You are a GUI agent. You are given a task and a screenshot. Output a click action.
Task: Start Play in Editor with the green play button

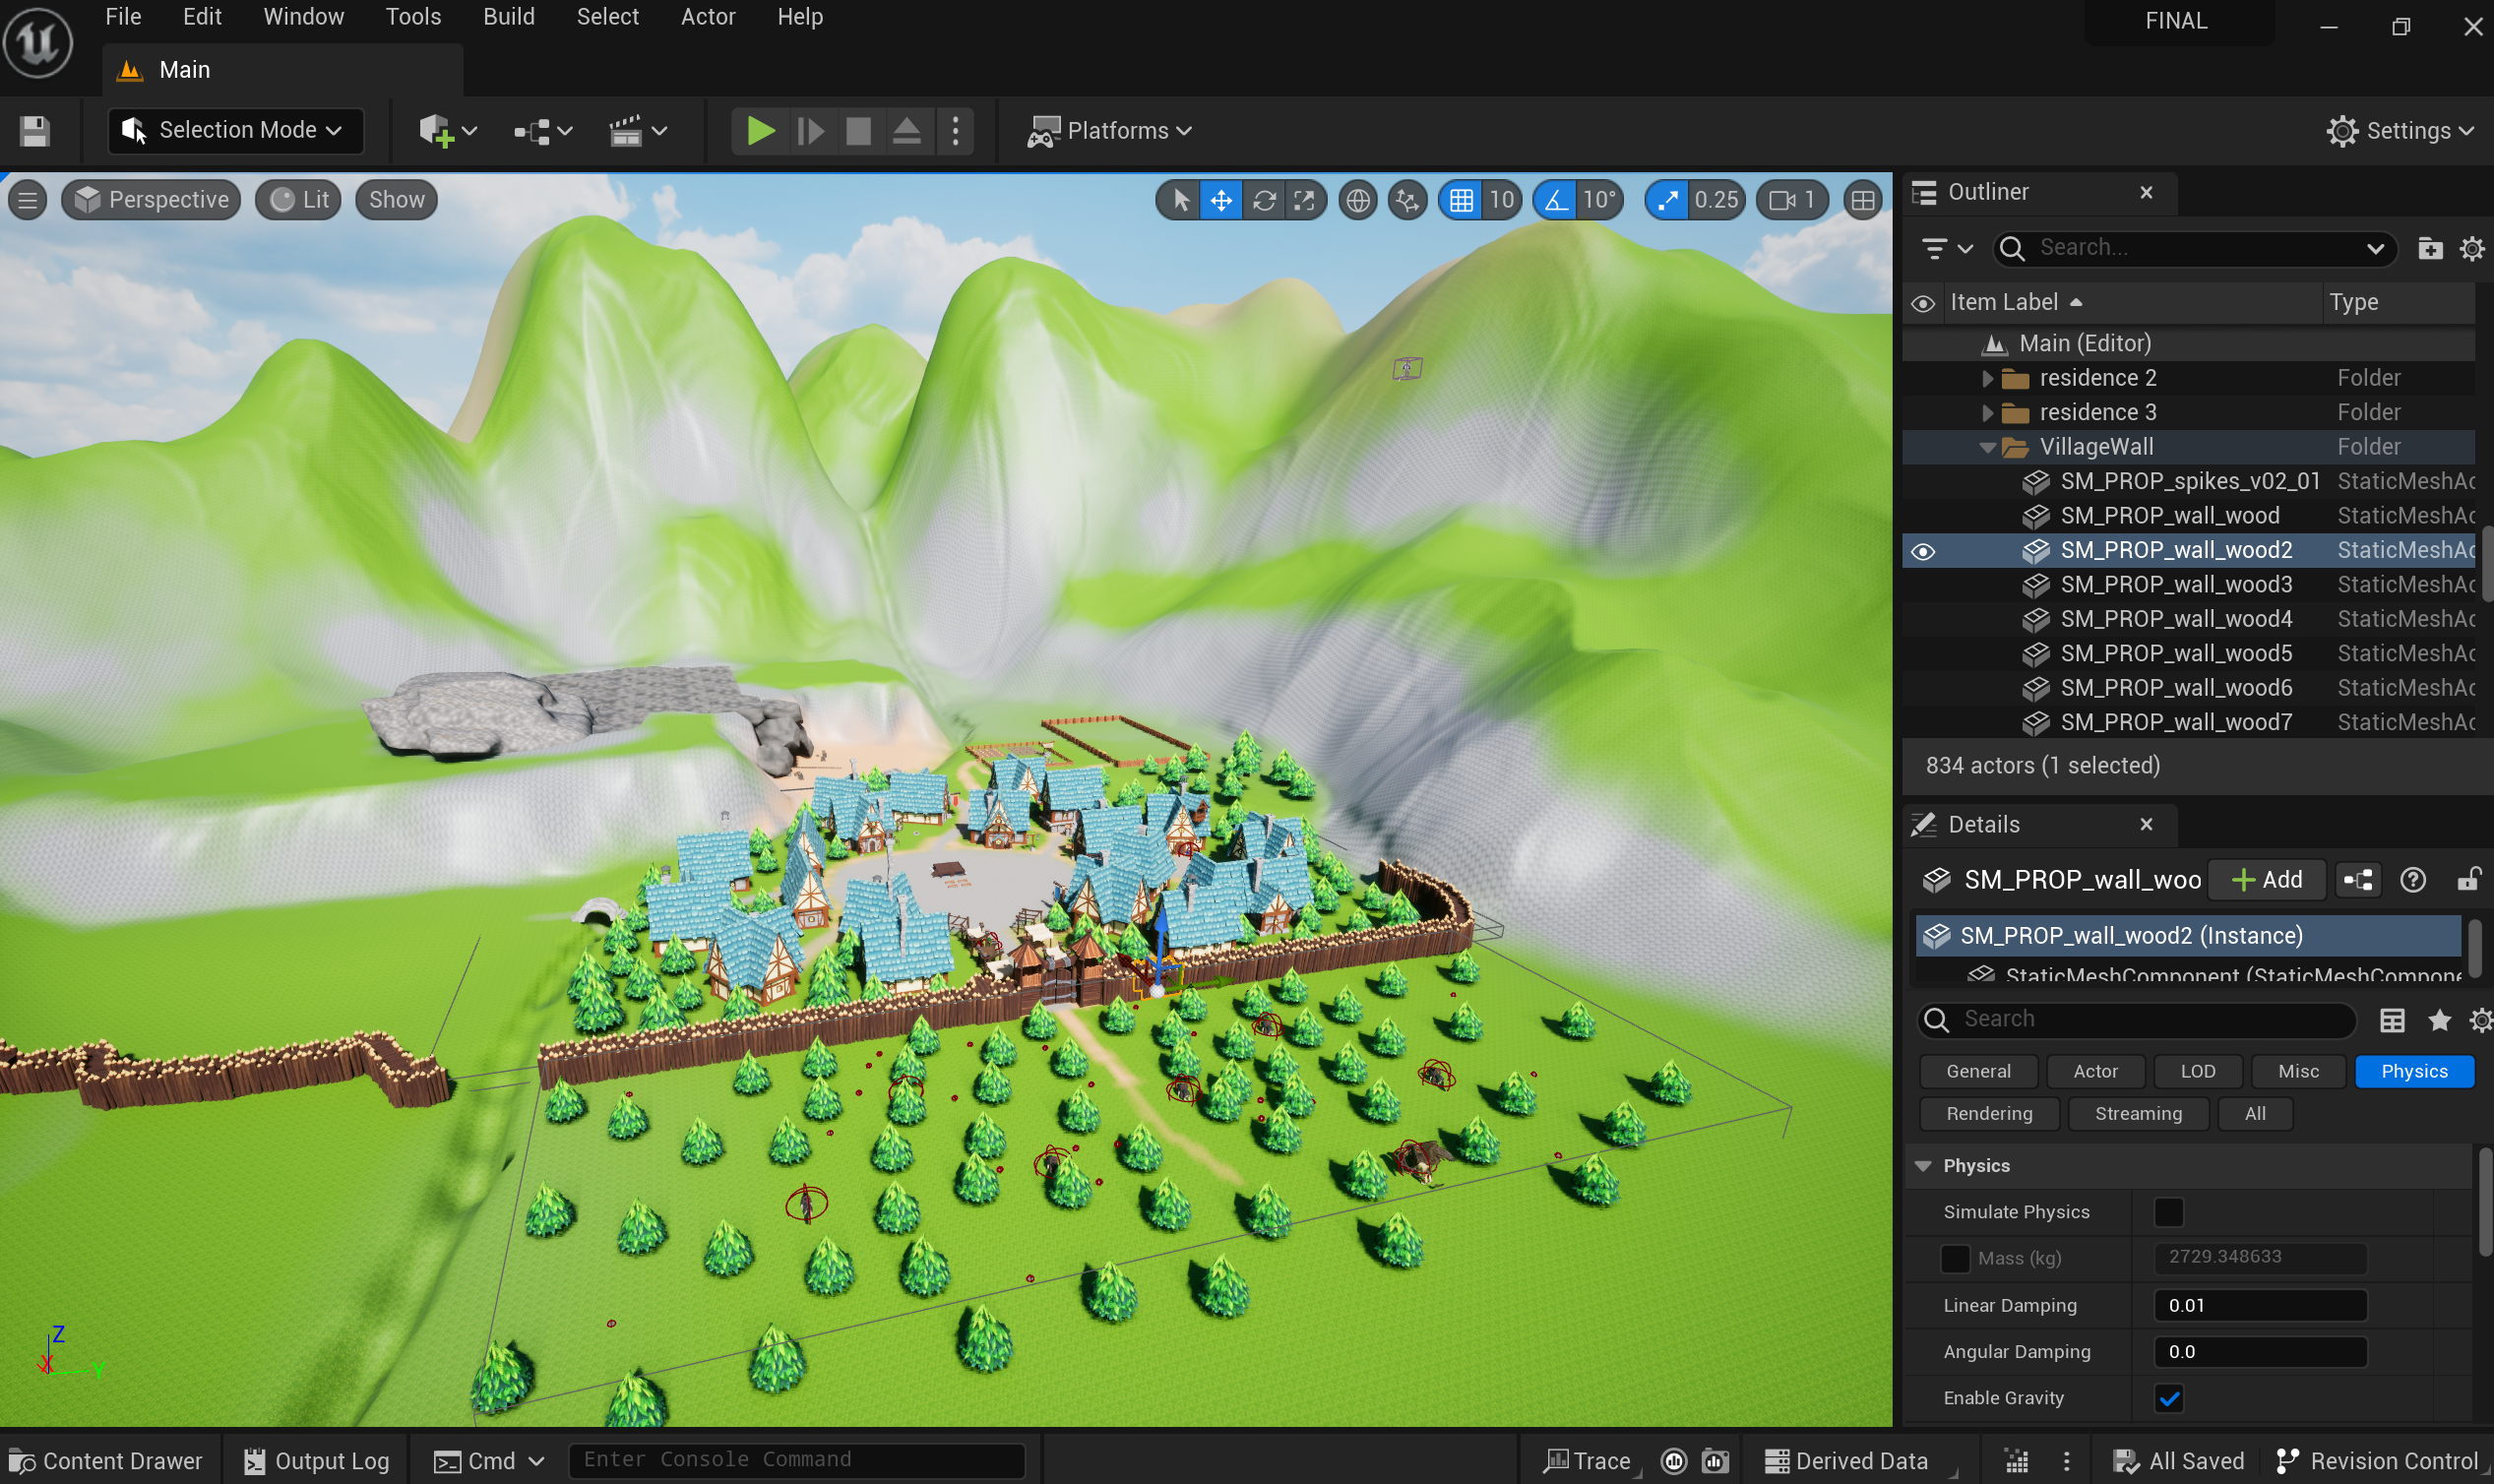[760, 131]
